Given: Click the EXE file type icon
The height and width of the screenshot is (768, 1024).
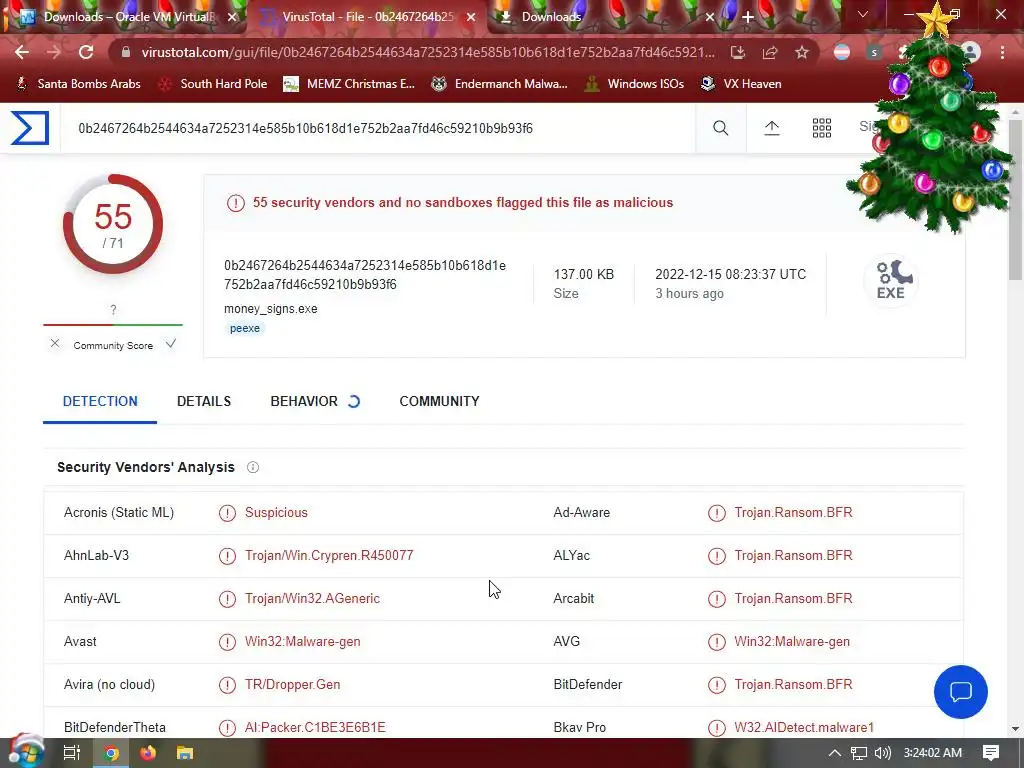Looking at the screenshot, I should pos(891,280).
